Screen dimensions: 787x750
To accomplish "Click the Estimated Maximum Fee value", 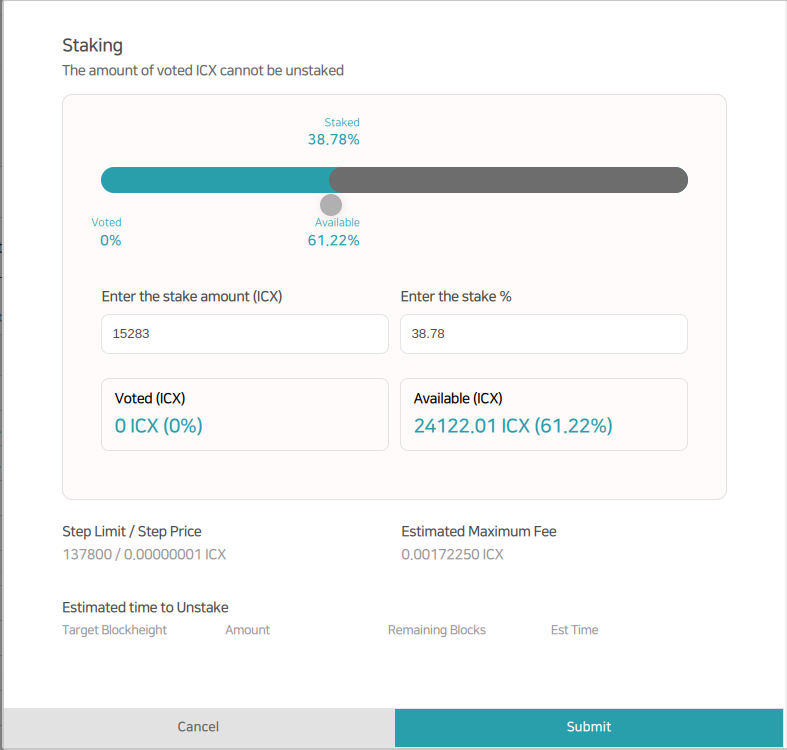I will tap(452, 554).
